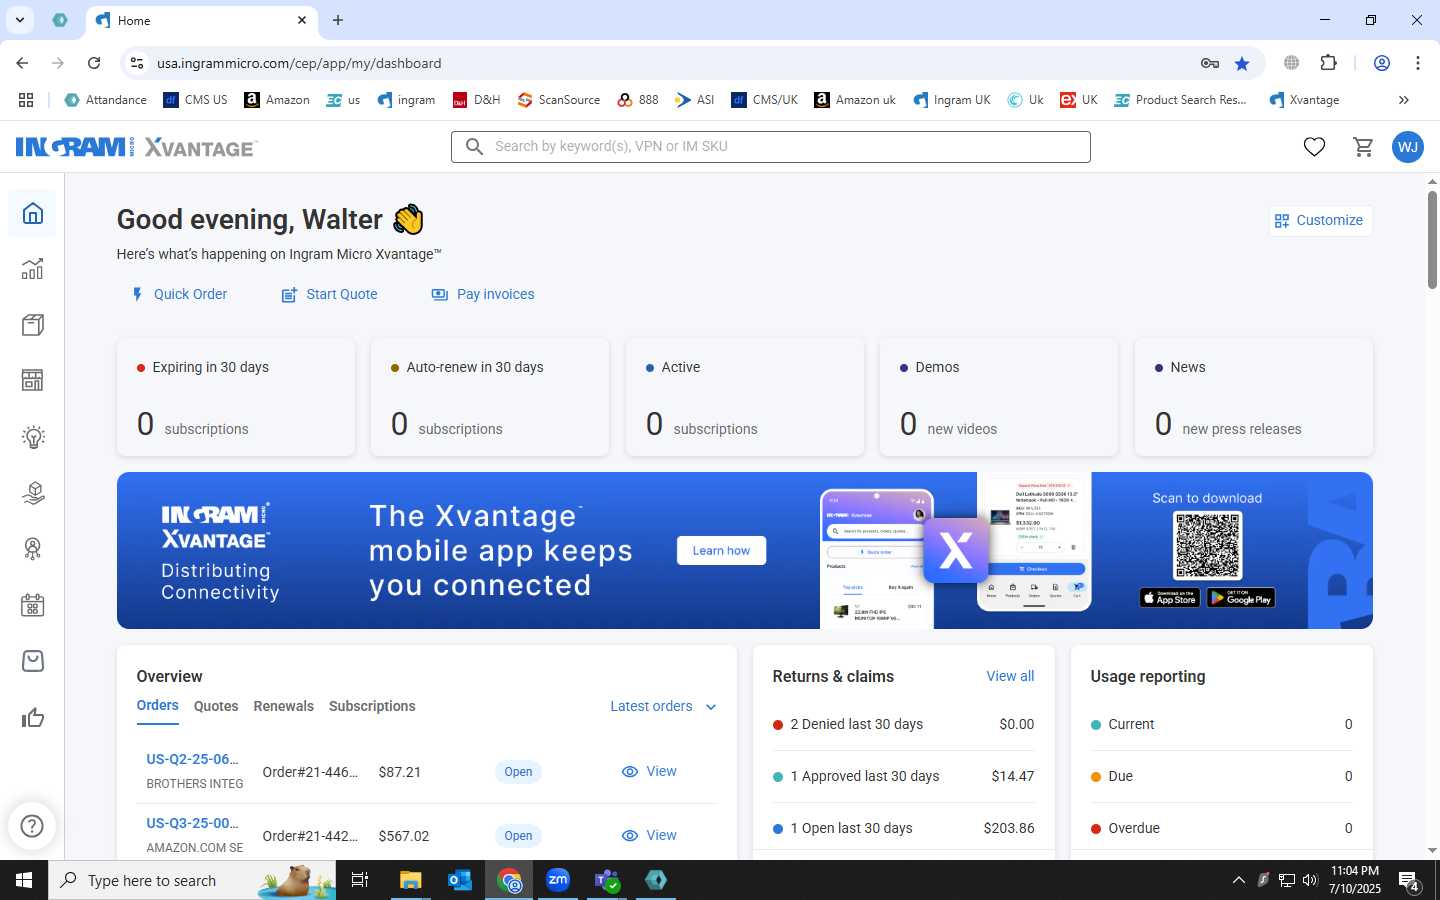Open the help question mark button

pyautogui.click(x=32, y=826)
